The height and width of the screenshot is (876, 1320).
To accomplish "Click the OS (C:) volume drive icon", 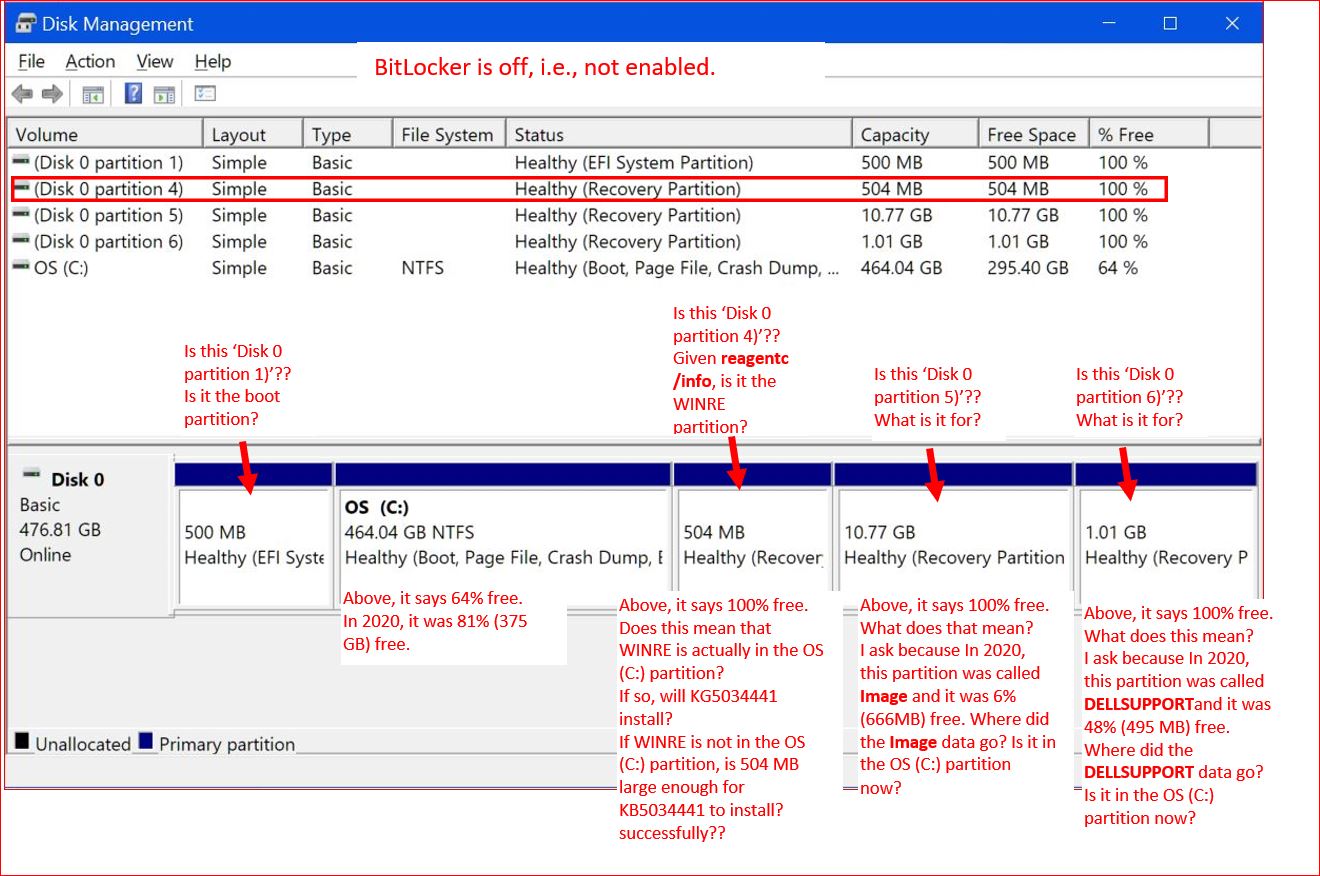I will pyautogui.click(x=21, y=268).
